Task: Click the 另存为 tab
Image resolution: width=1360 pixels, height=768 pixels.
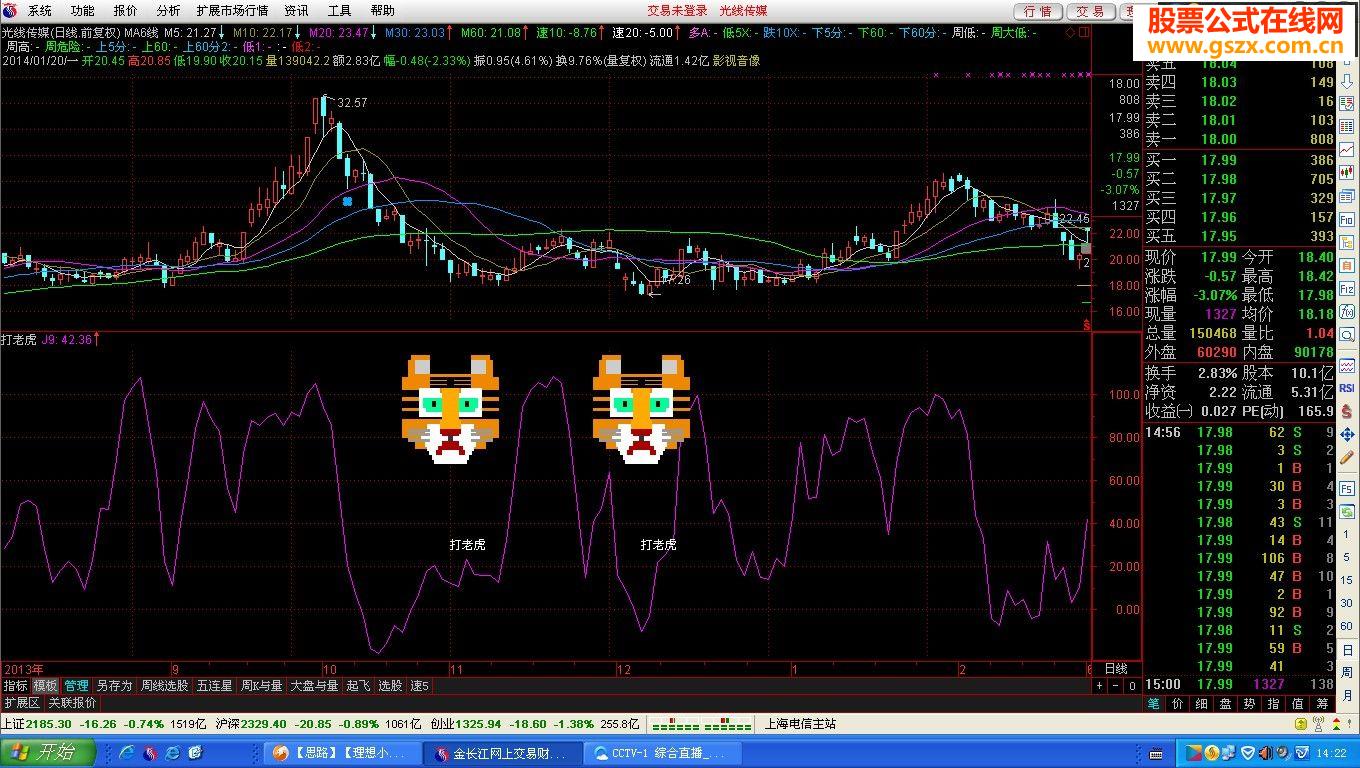Action: [x=114, y=686]
